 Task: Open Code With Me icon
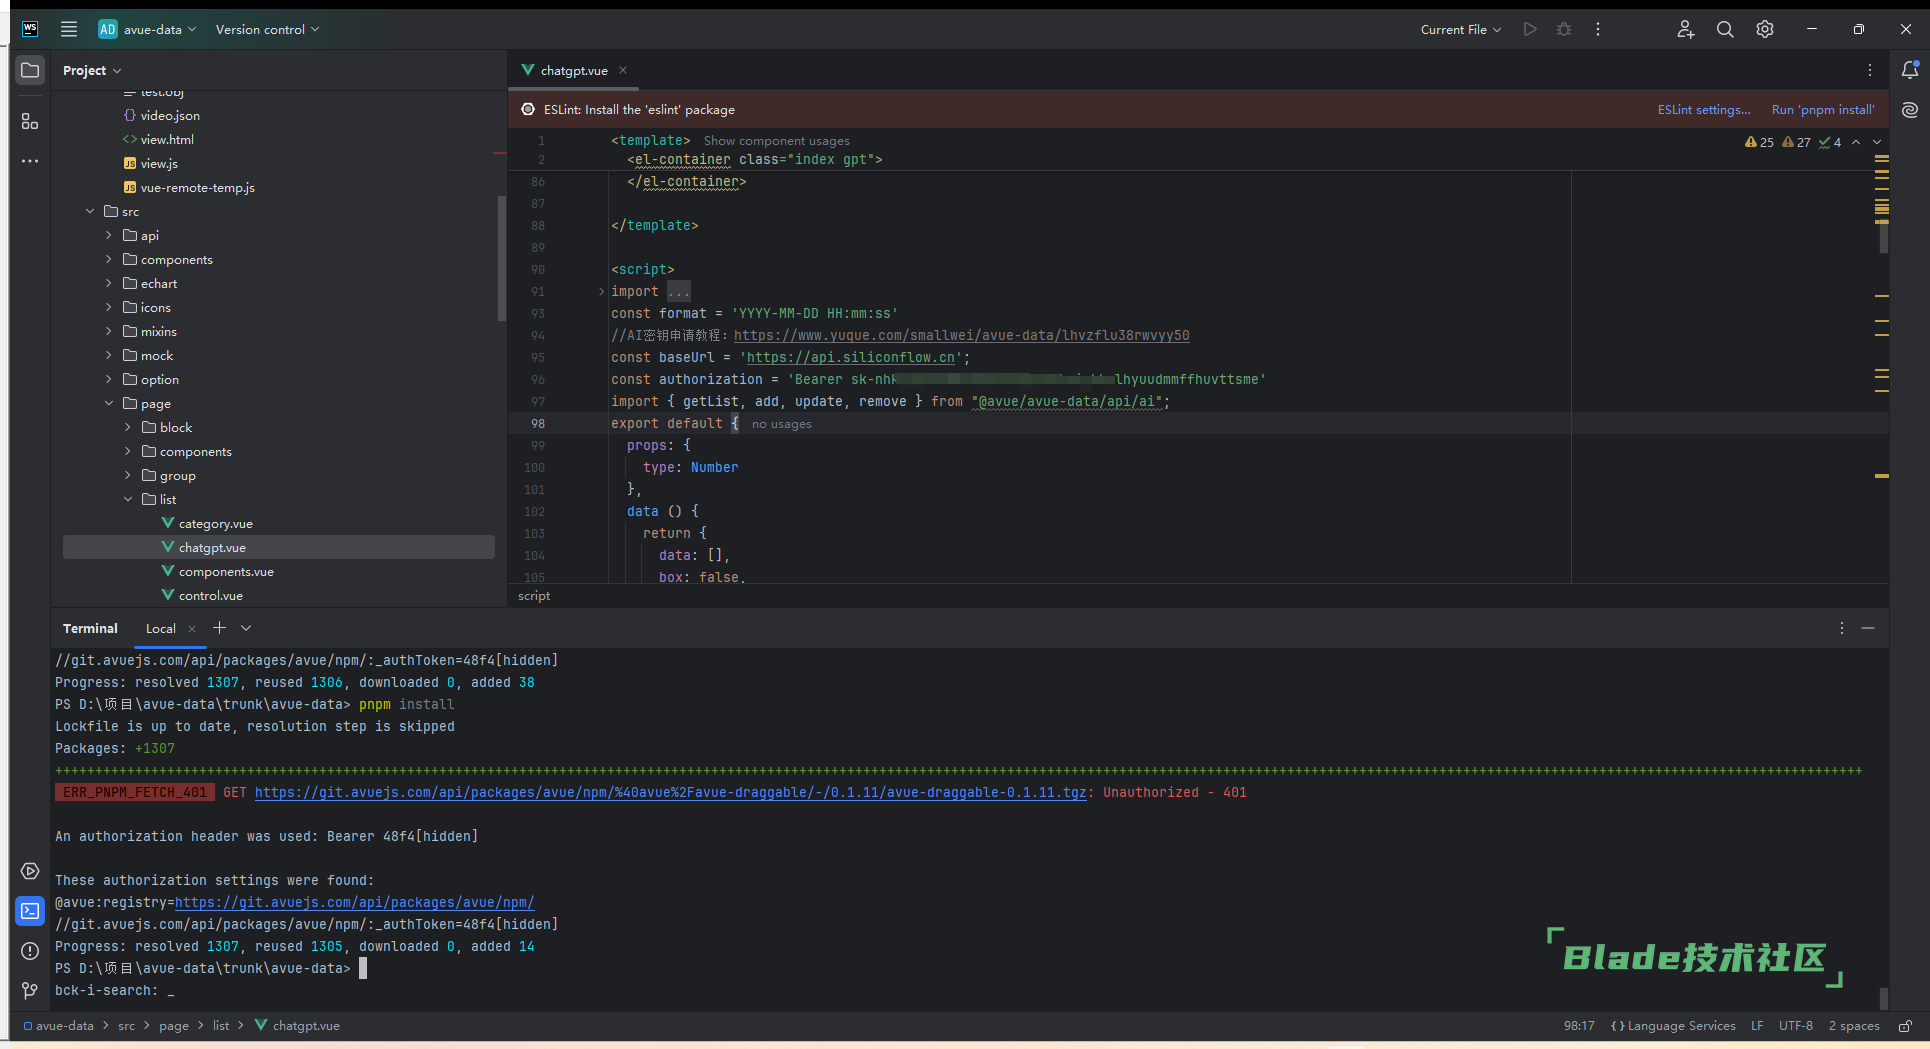pyautogui.click(x=1686, y=29)
